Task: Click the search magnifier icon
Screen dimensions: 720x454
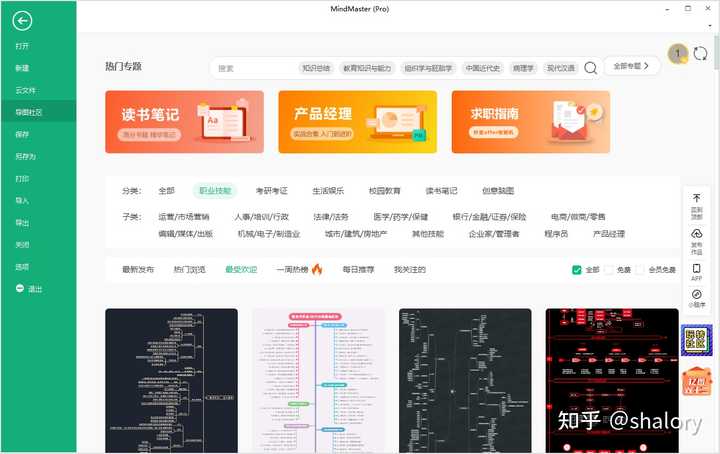Action: point(591,68)
